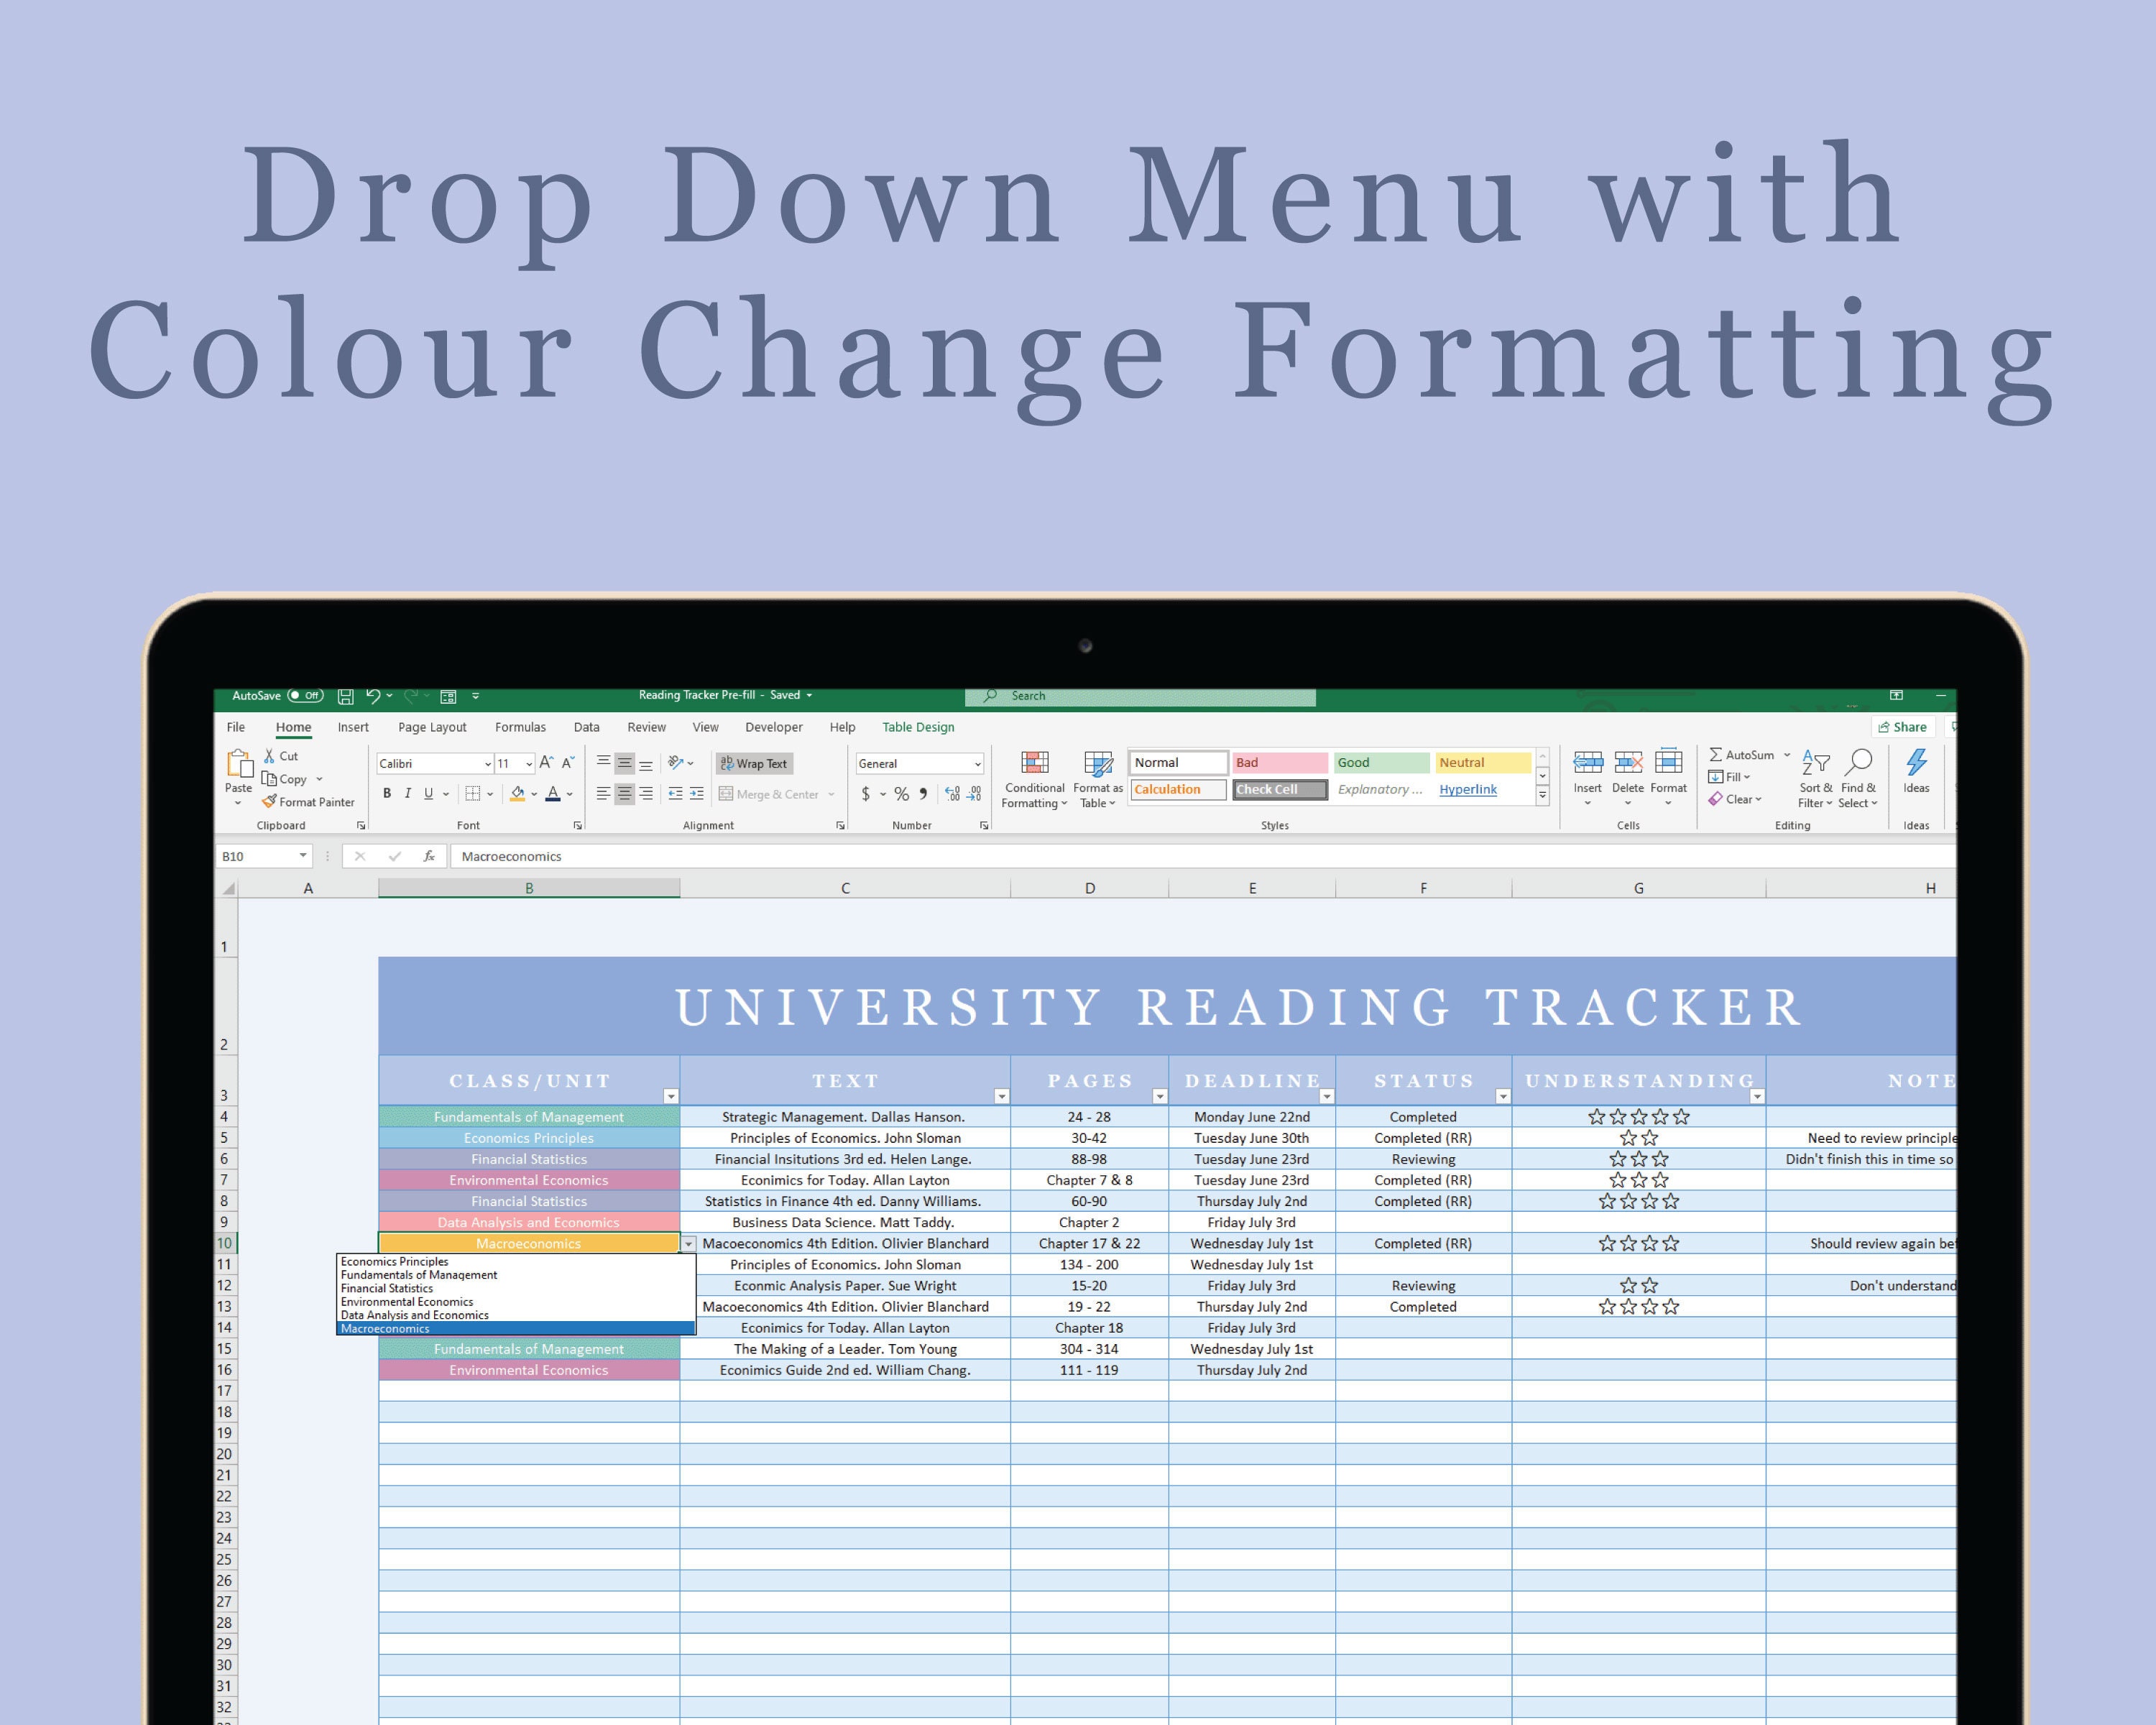Viewport: 2156px width, 1725px height.
Task: Click the Insert Cells icon
Action: click(1588, 762)
